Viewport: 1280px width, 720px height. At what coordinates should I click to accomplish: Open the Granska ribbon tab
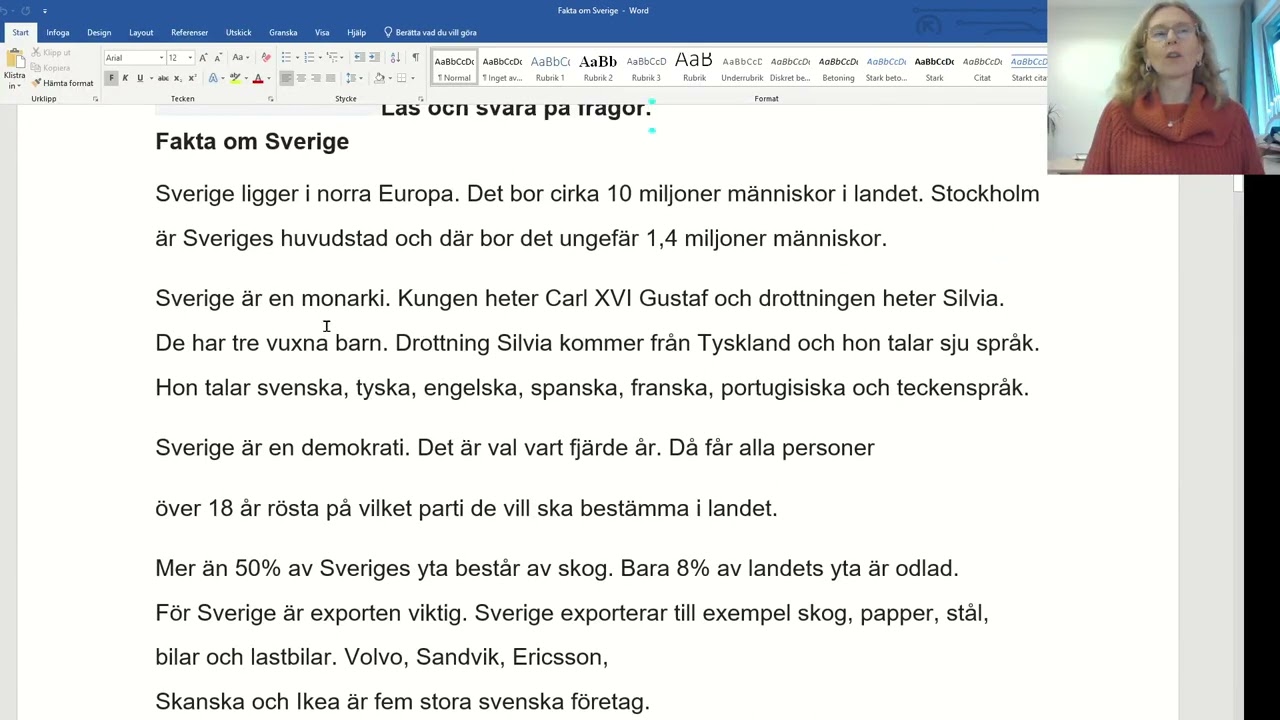[283, 32]
